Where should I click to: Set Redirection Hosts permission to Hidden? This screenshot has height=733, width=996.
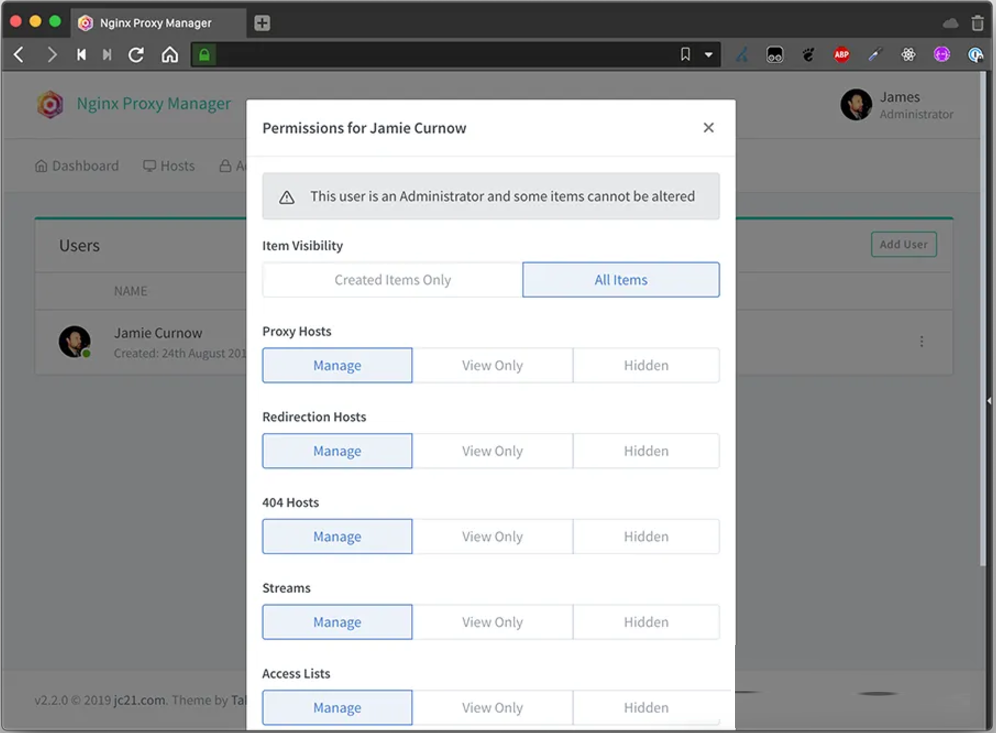(646, 451)
